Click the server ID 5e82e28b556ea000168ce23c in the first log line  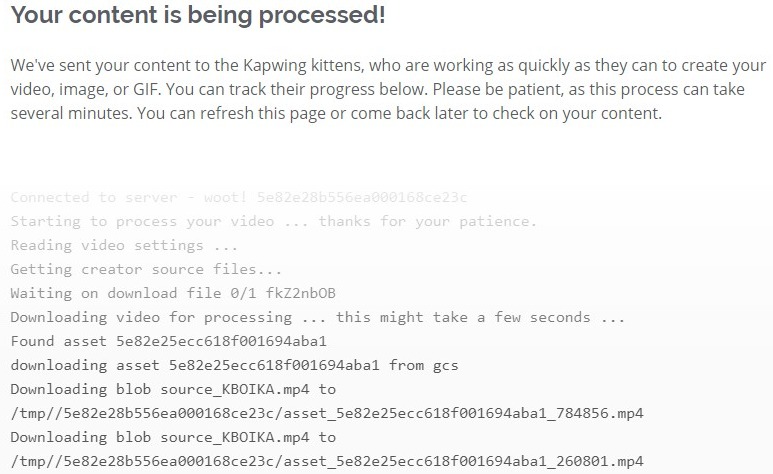coord(362,197)
